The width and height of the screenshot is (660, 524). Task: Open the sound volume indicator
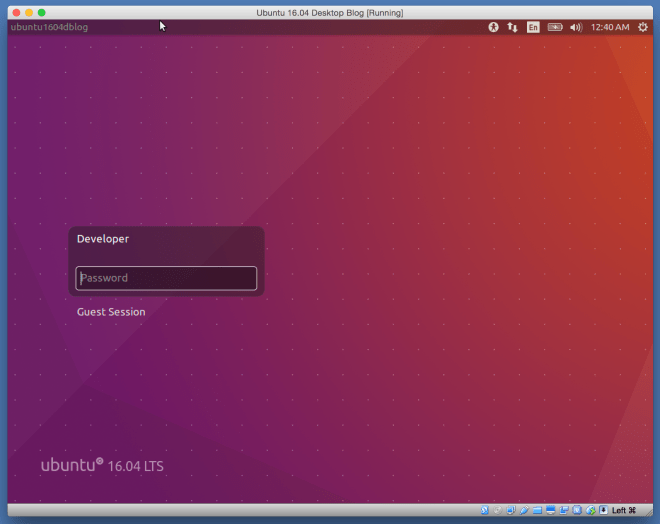576,27
